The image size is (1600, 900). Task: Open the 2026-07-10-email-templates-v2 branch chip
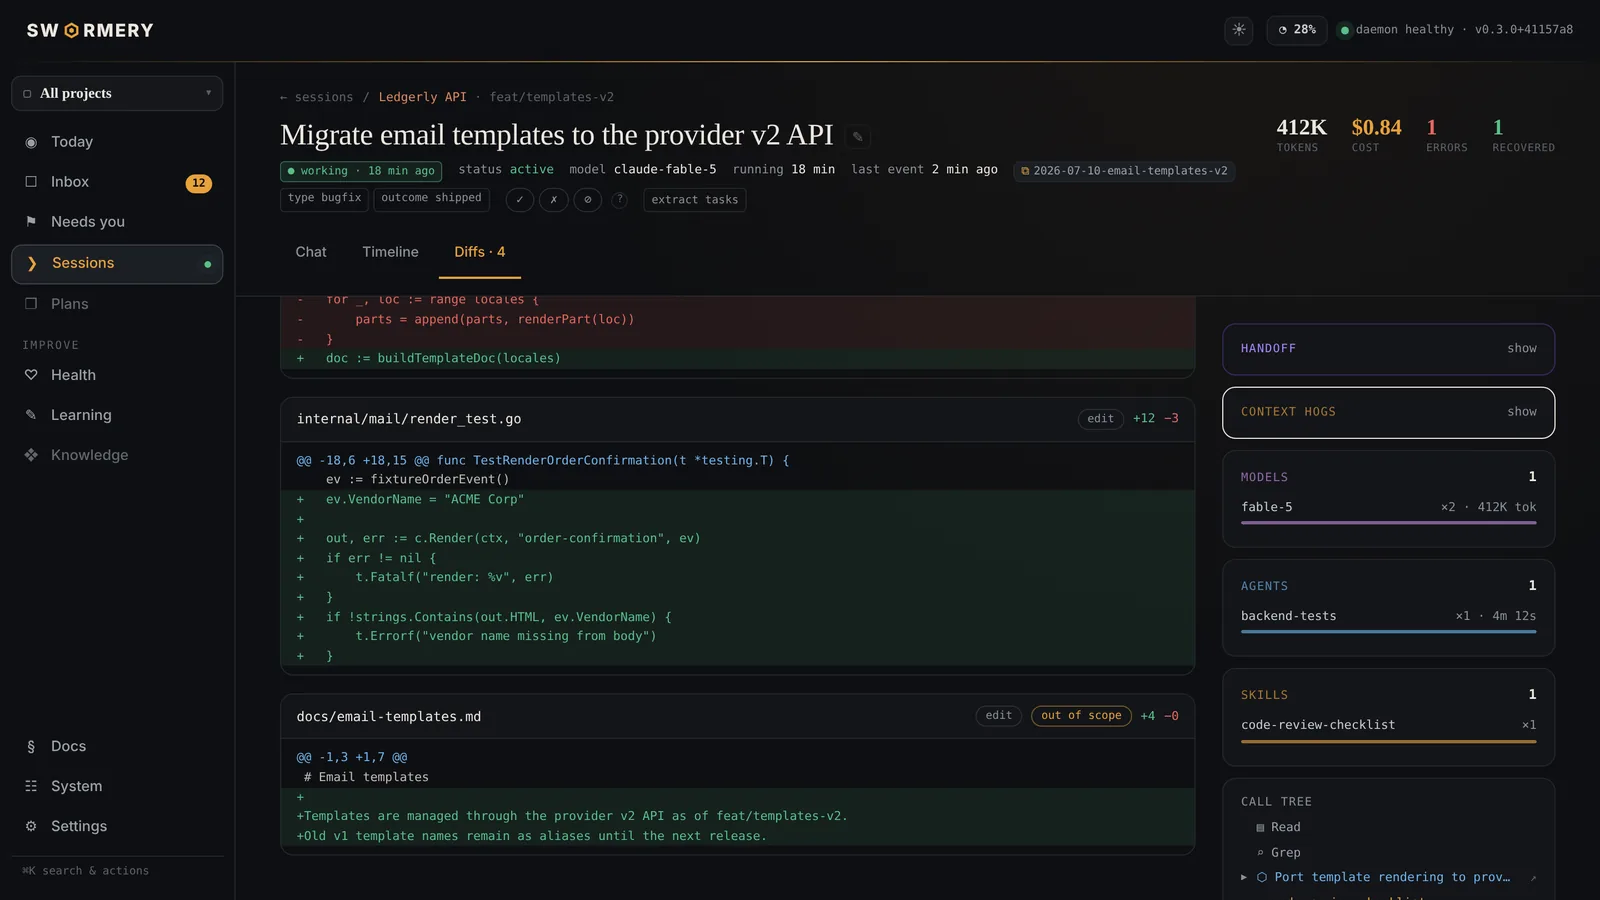[x=1125, y=171]
